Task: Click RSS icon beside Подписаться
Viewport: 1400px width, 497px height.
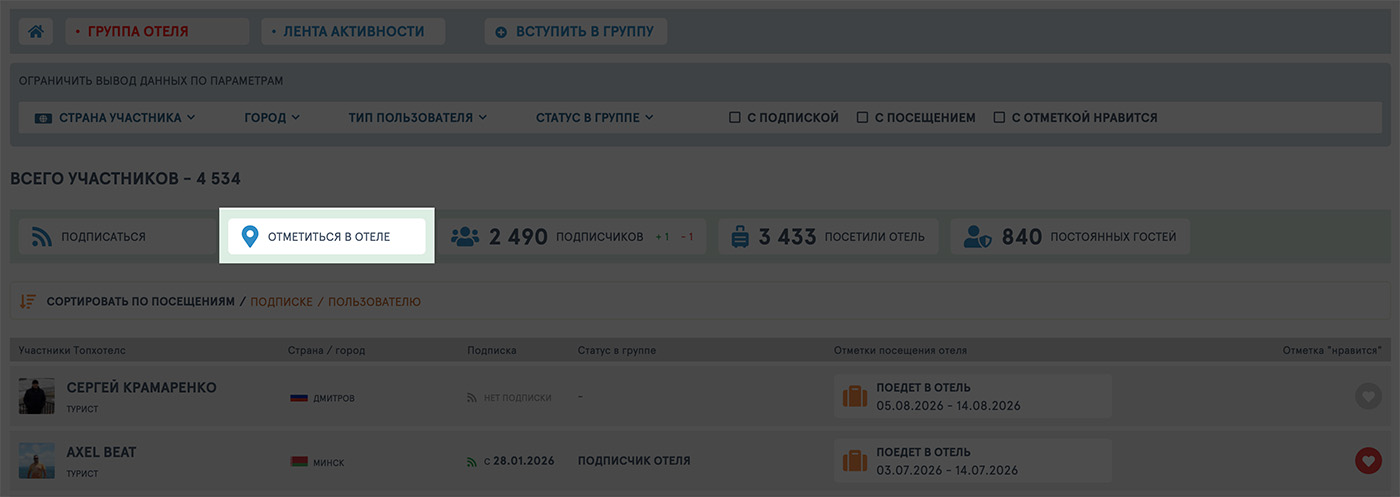Action: pyautogui.click(x=41, y=237)
